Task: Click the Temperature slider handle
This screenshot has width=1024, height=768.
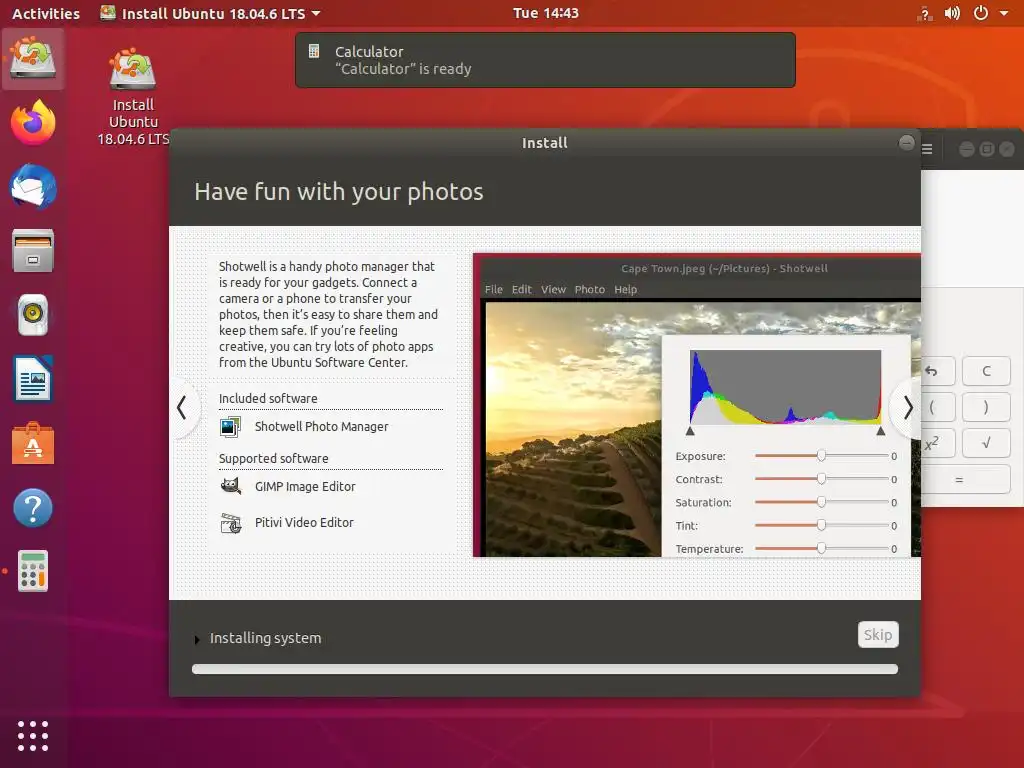Action: coord(821,549)
